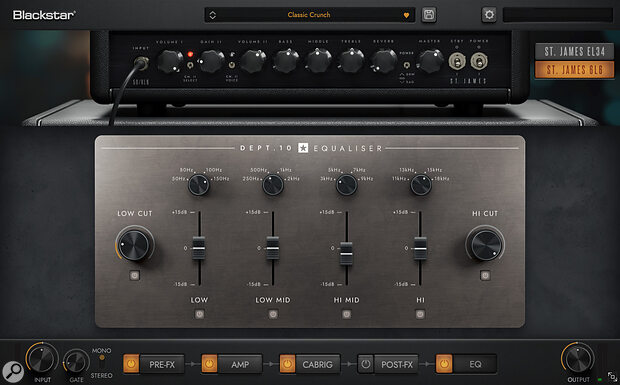Open the EQ section
This screenshot has height=385, width=620.
[x=475, y=364]
